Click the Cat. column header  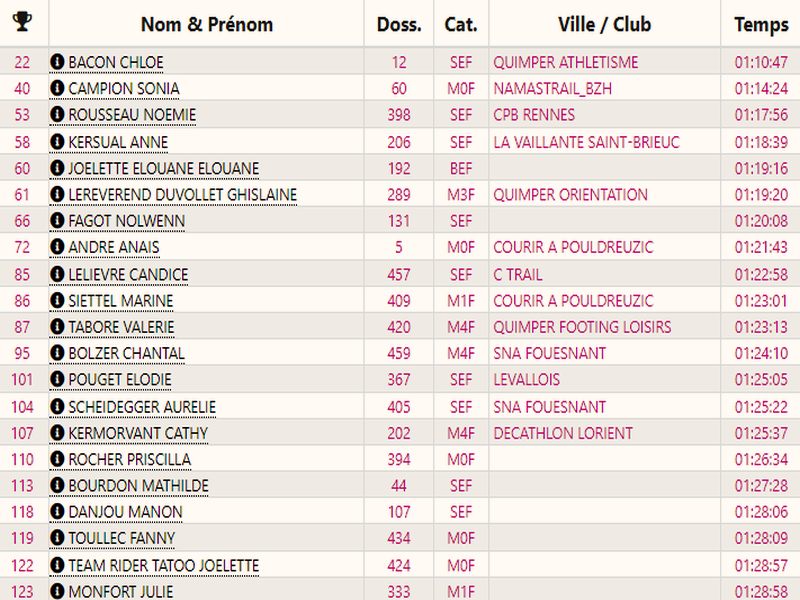461,24
